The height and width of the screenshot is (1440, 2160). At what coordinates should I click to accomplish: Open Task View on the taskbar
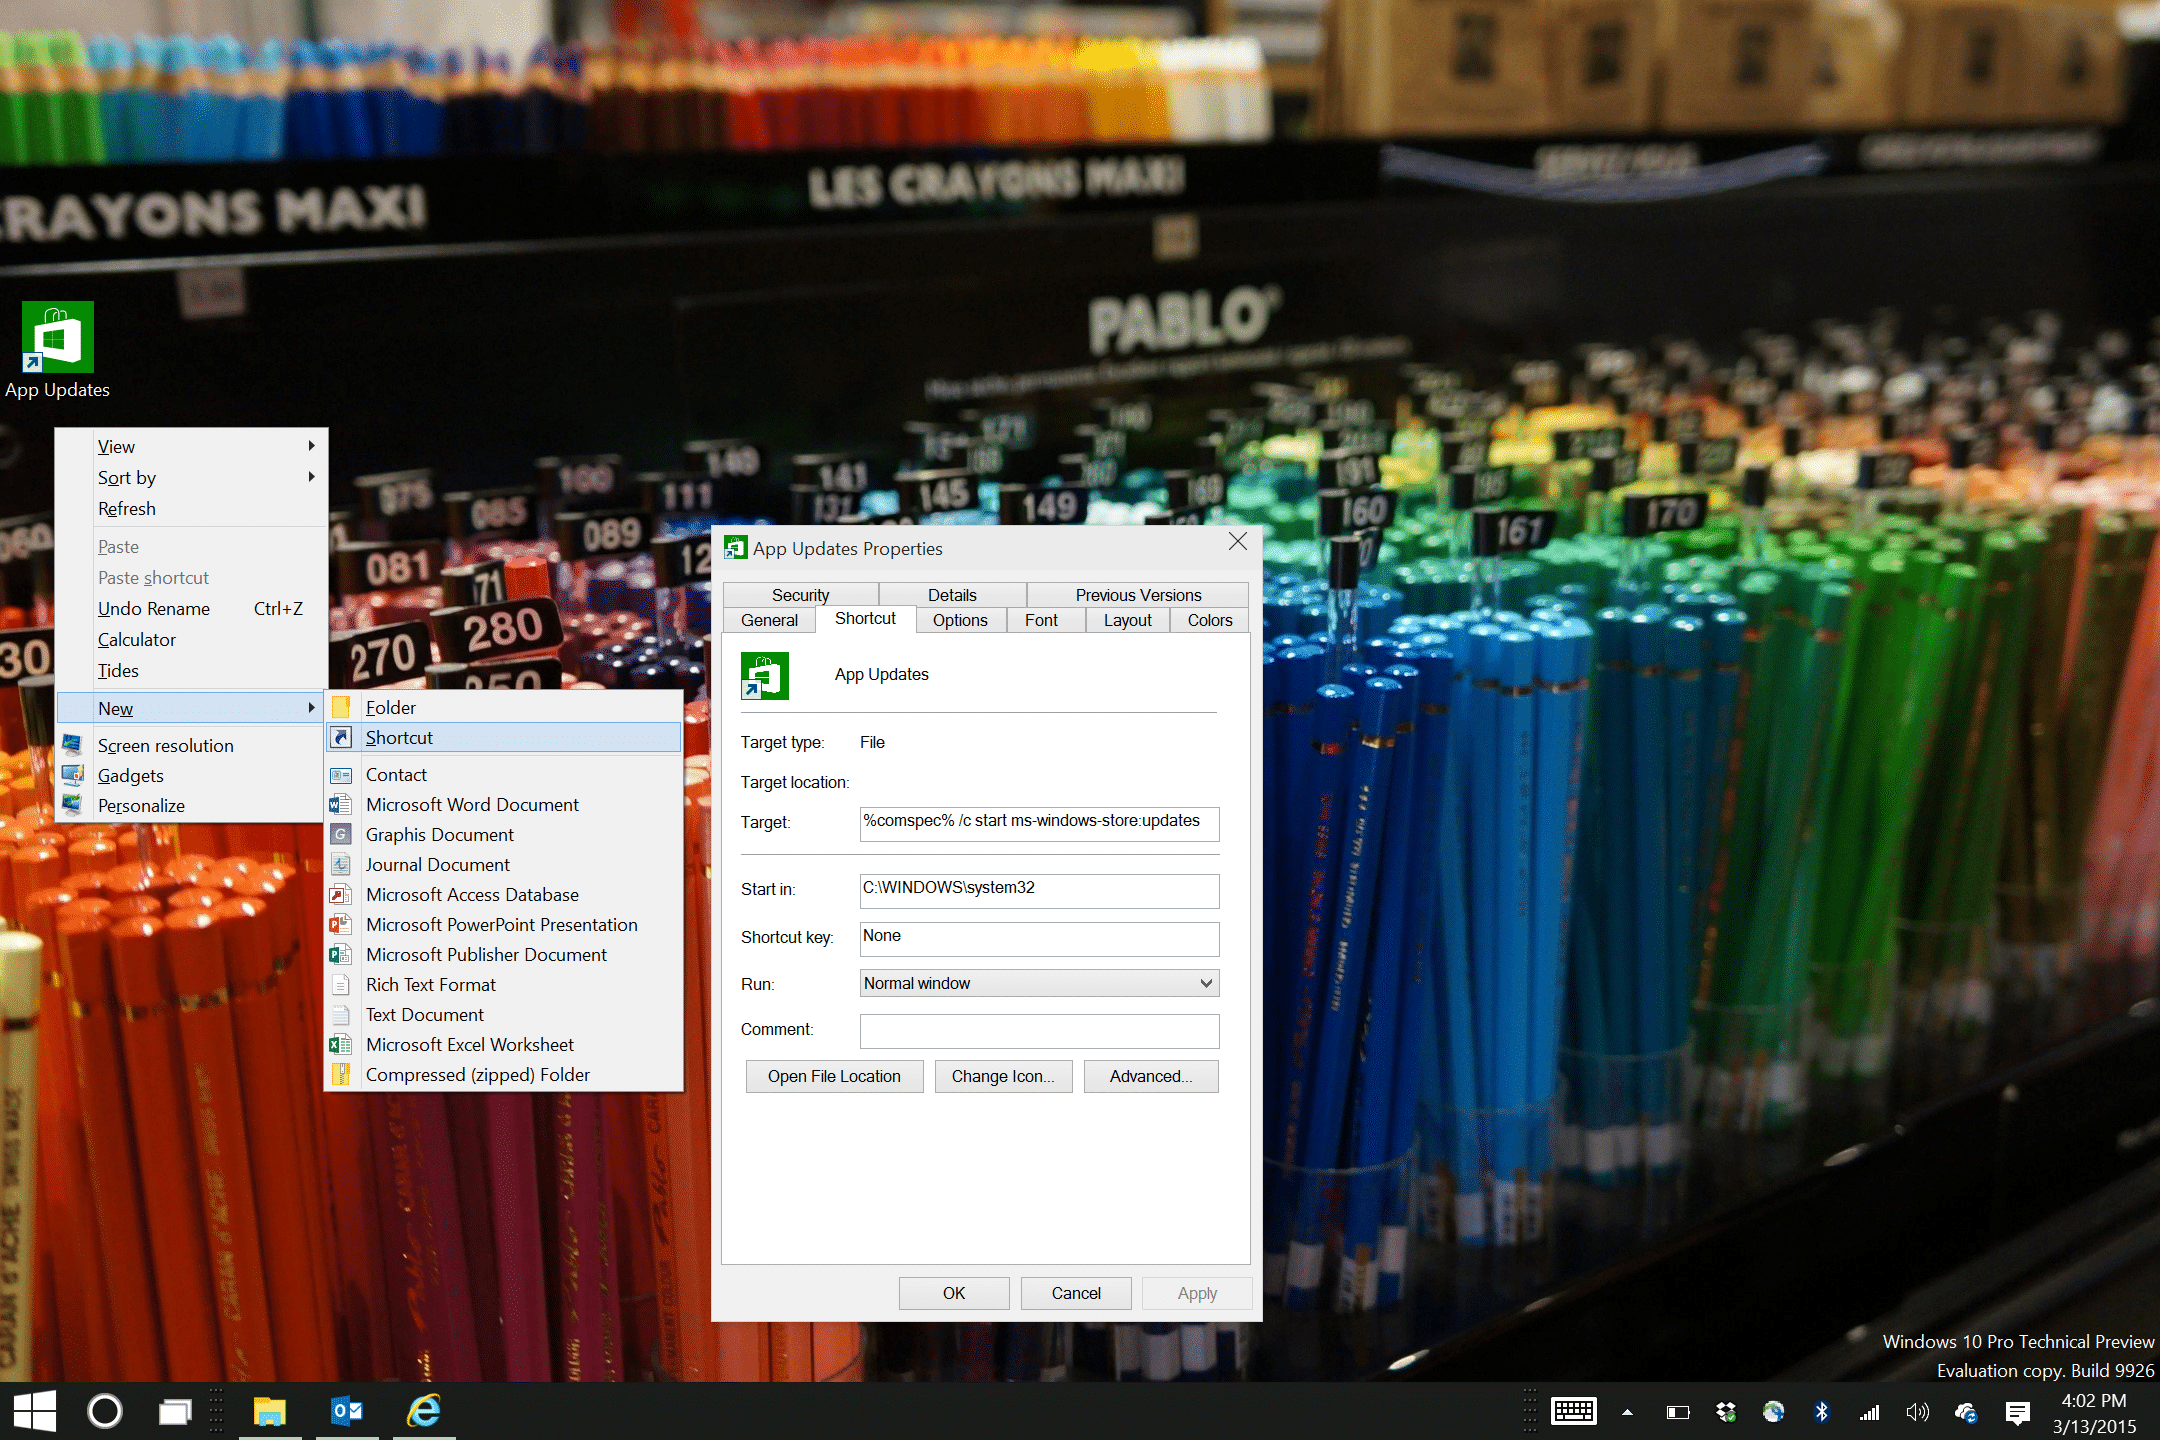coord(175,1411)
